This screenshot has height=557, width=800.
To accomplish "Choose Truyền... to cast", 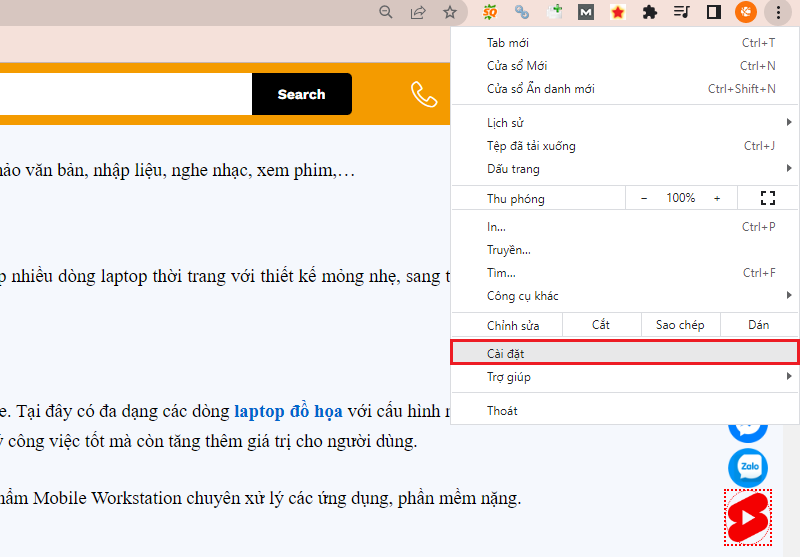I will pos(624,250).
